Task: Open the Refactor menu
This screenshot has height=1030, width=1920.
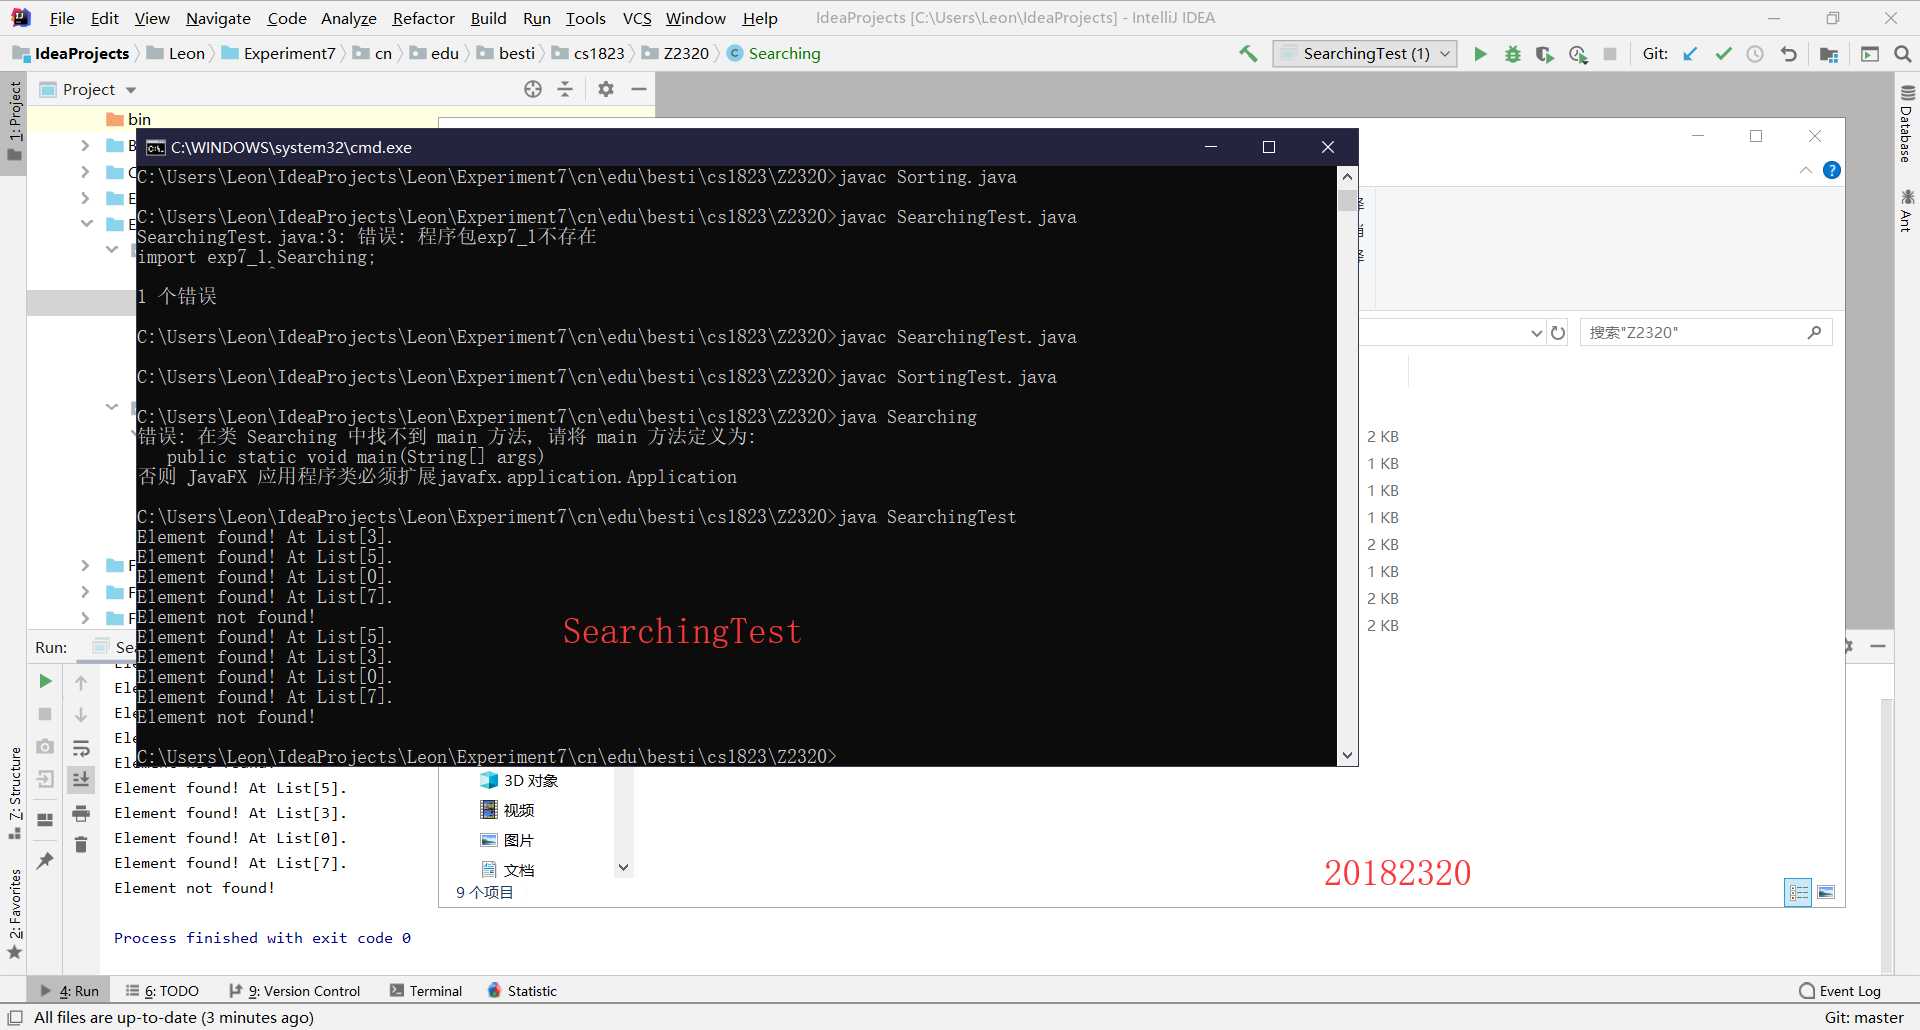Action: pyautogui.click(x=423, y=18)
